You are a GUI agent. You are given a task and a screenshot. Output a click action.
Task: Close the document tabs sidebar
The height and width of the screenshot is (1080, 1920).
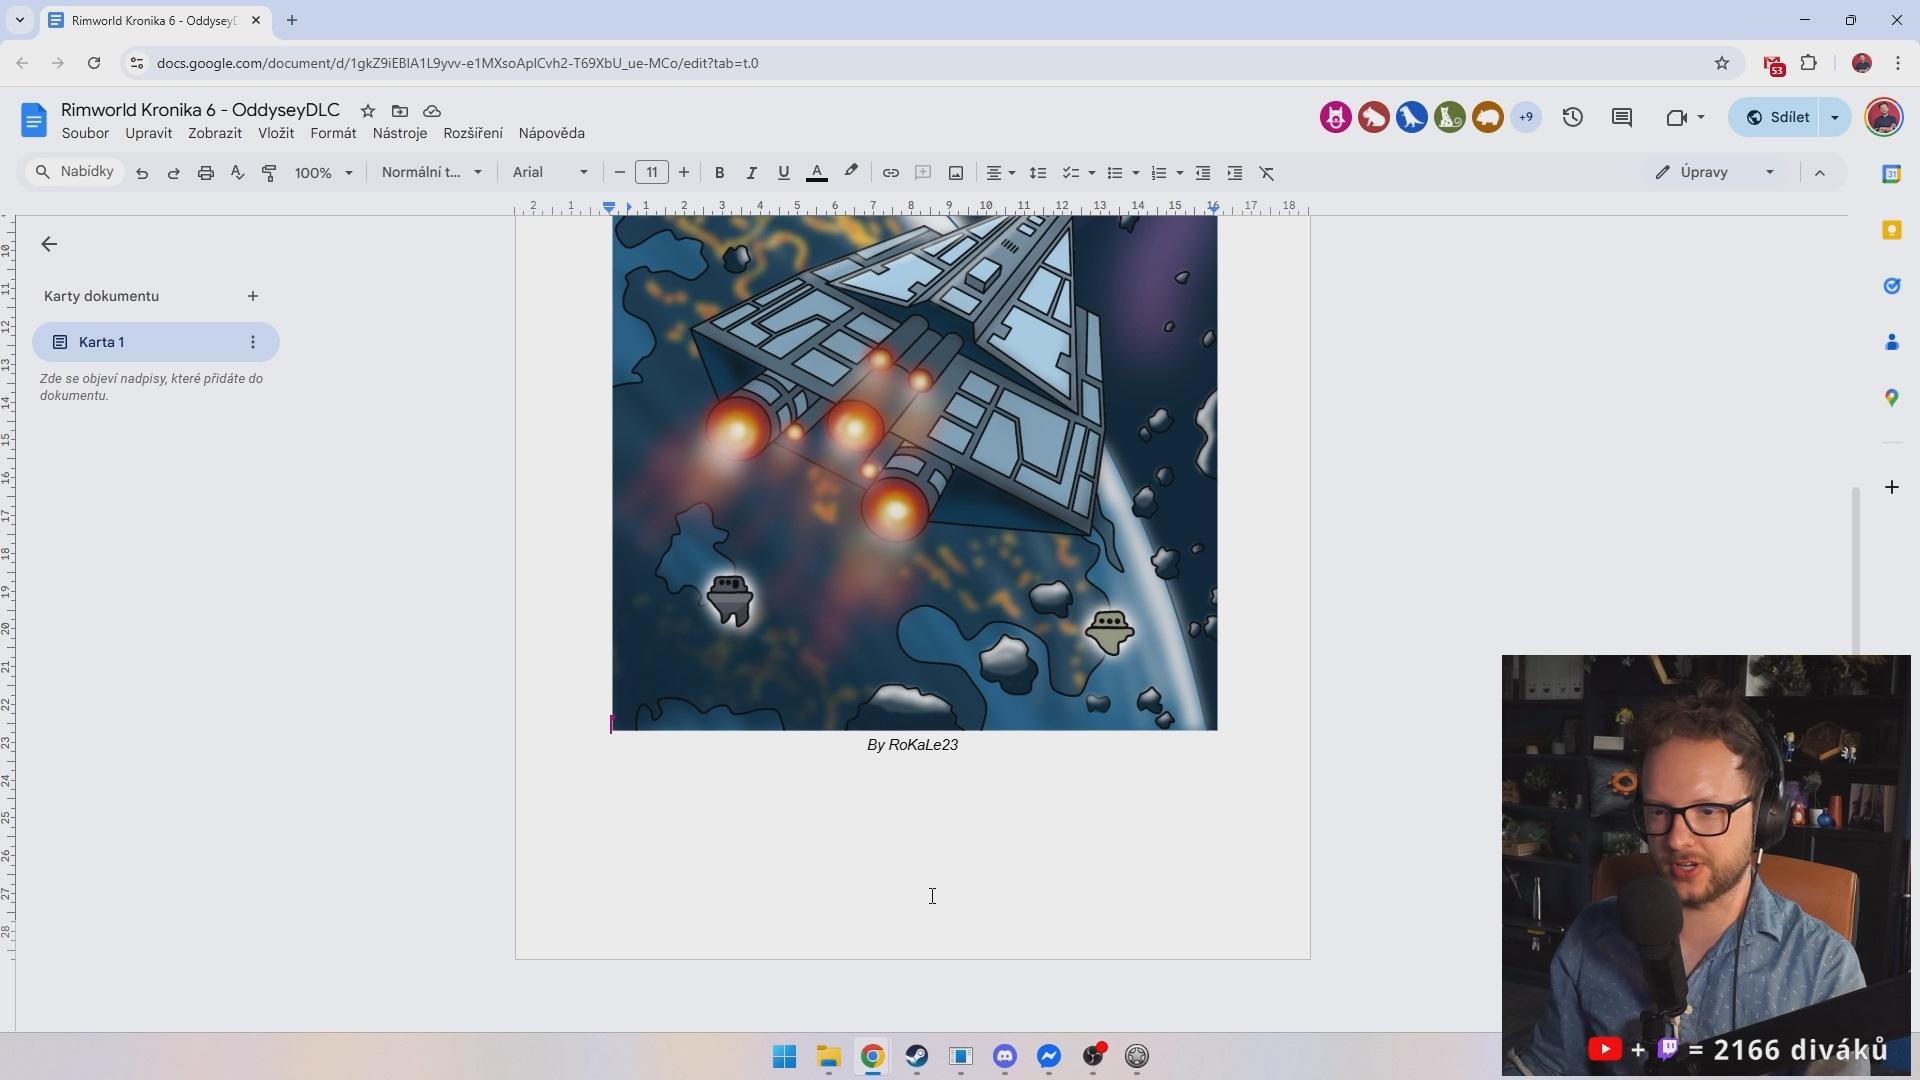point(49,244)
